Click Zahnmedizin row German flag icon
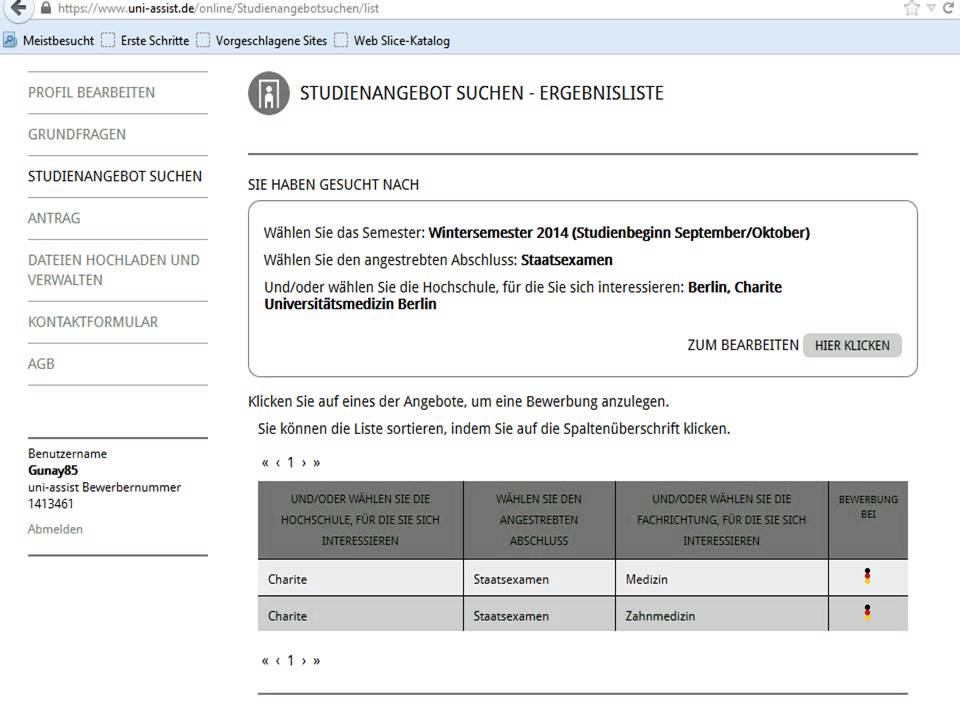 tap(867, 612)
